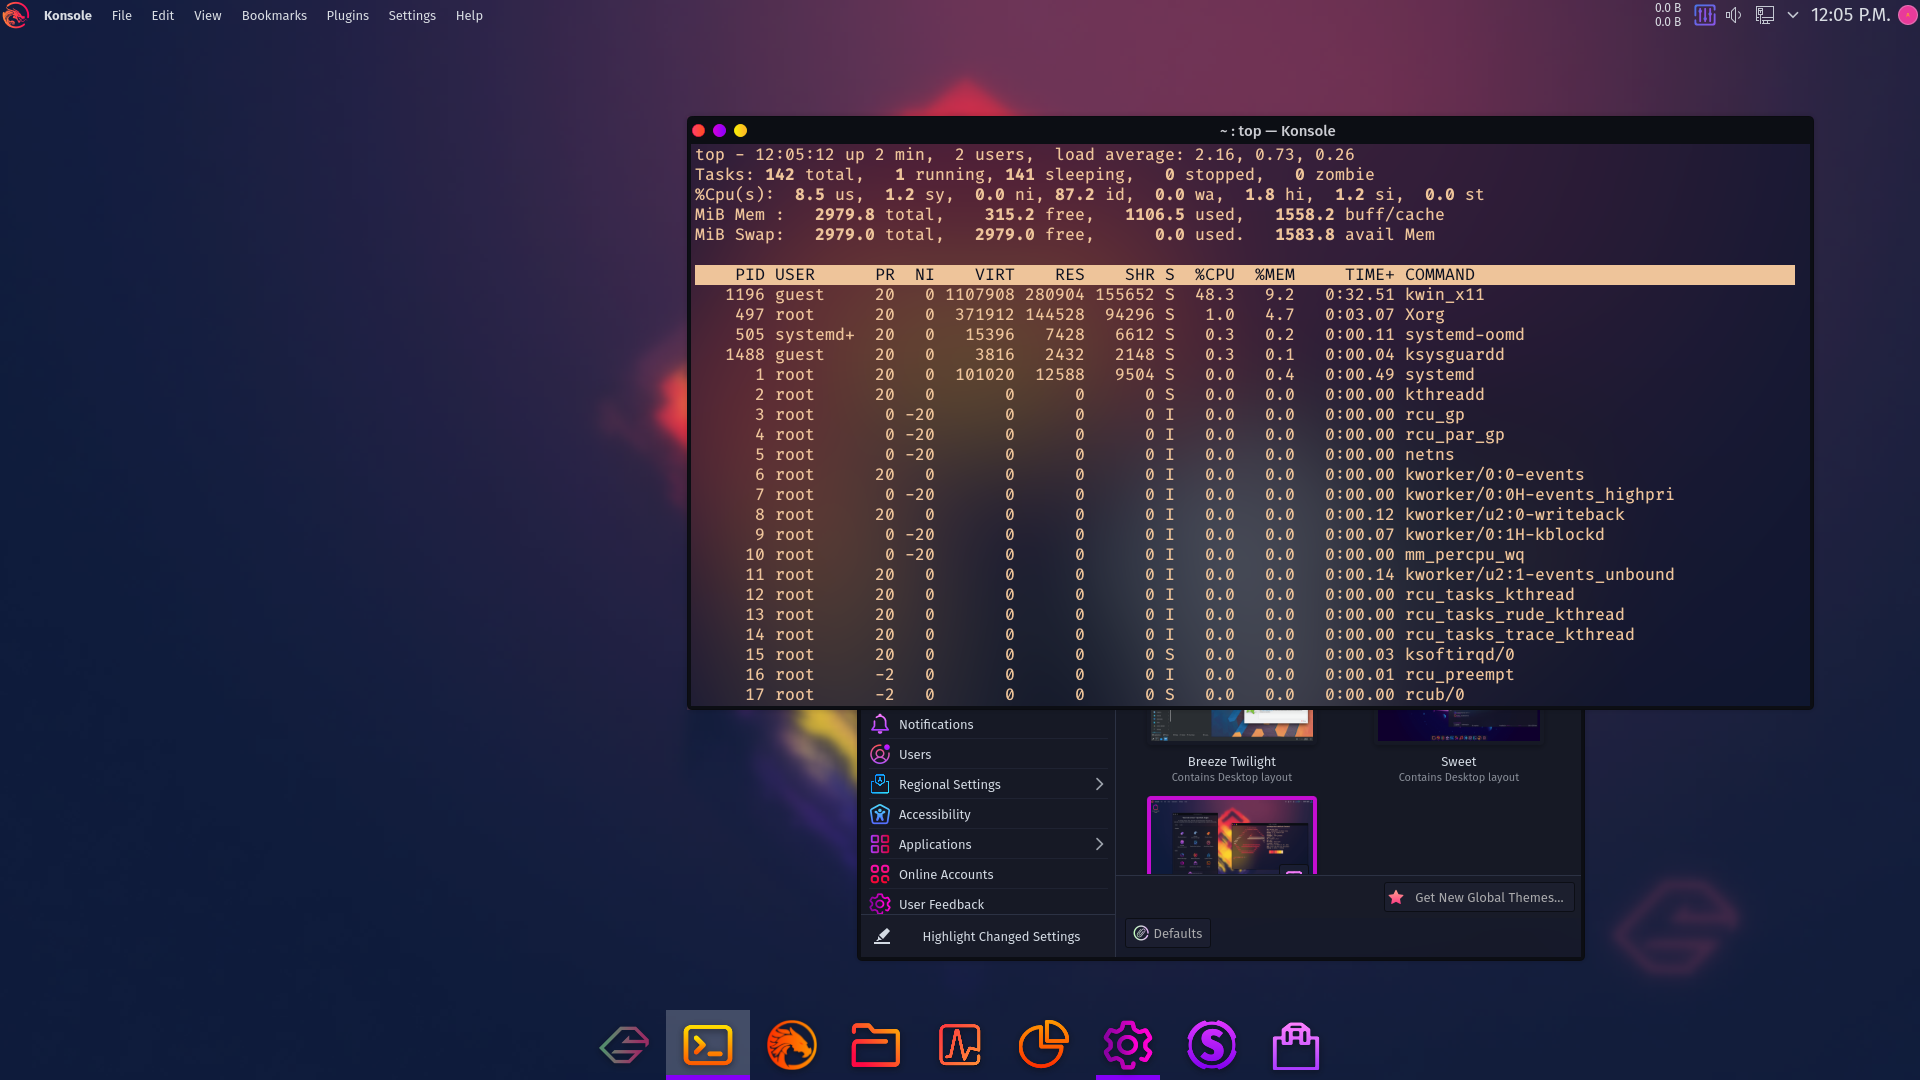The image size is (1920, 1080).
Task: Launch the Garuda logo launcher in the dock
Action: pyautogui.click(x=624, y=1046)
